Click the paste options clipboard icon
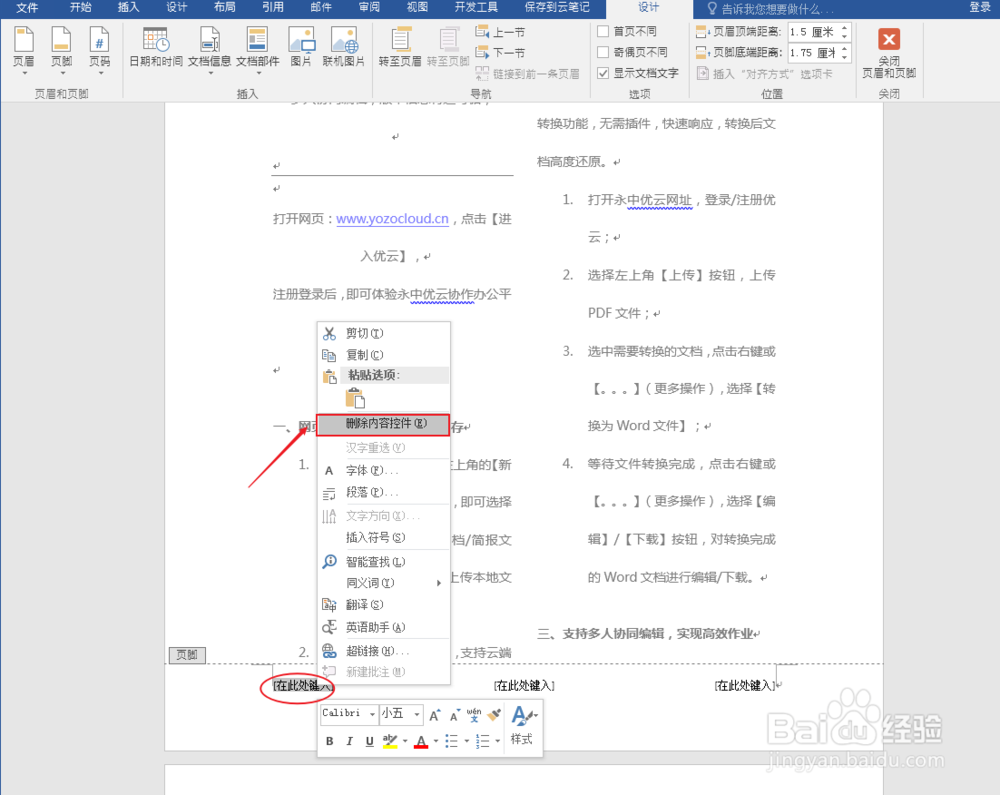 (355, 398)
